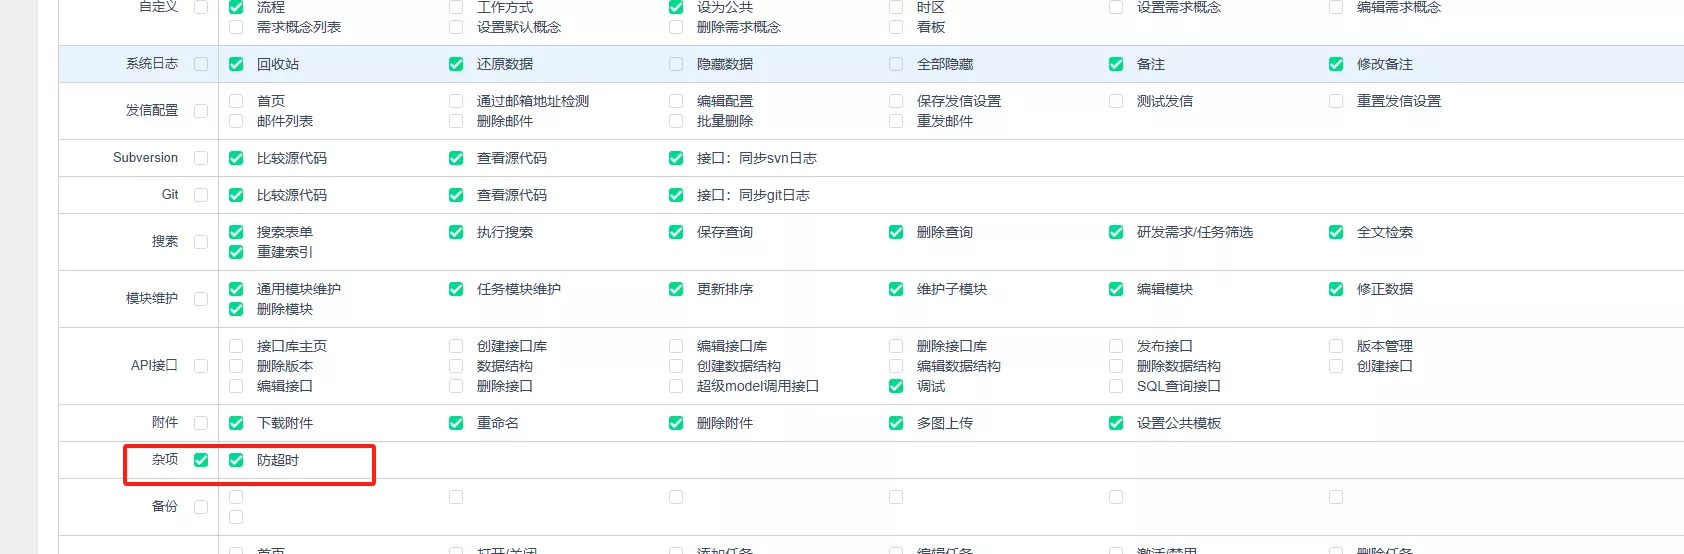Image resolution: width=1684 pixels, height=554 pixels.
Task: Check the 邮件列表 checkbox
Action: point(236,121)
